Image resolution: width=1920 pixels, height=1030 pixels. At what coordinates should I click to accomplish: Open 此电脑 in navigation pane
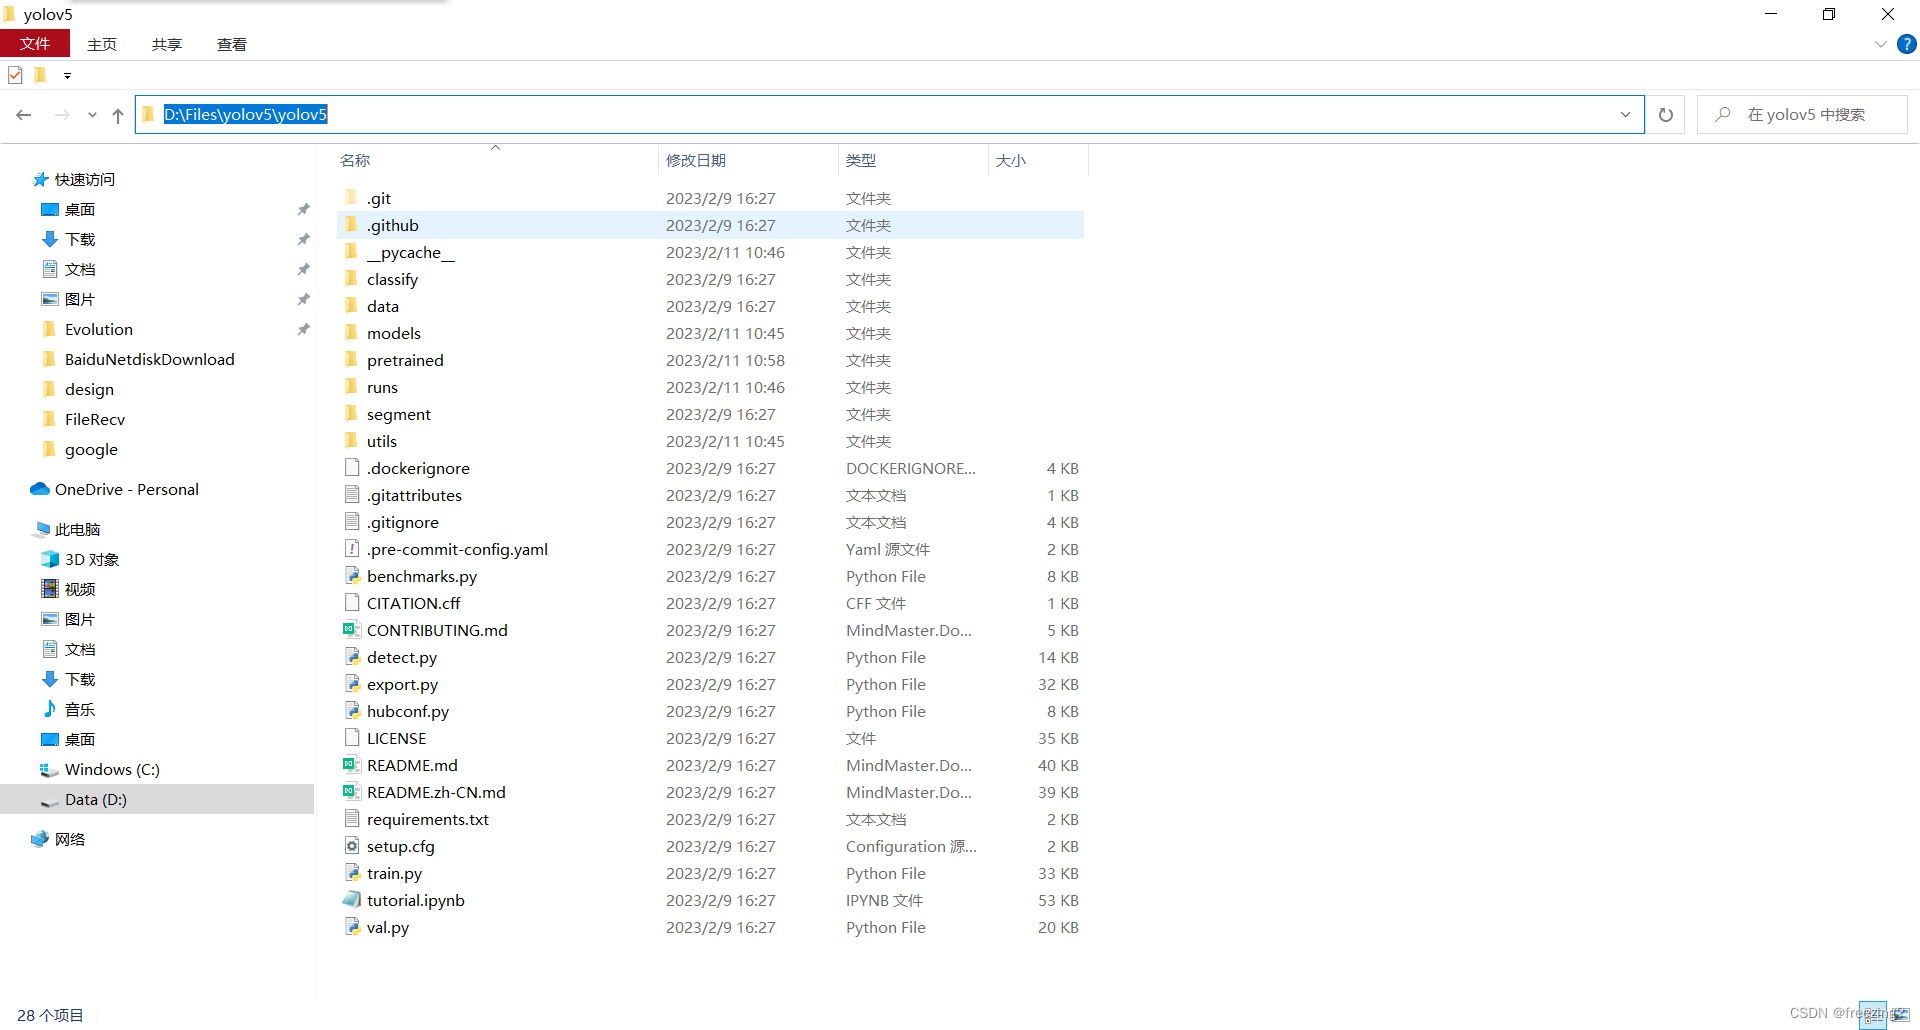point(77,530)
